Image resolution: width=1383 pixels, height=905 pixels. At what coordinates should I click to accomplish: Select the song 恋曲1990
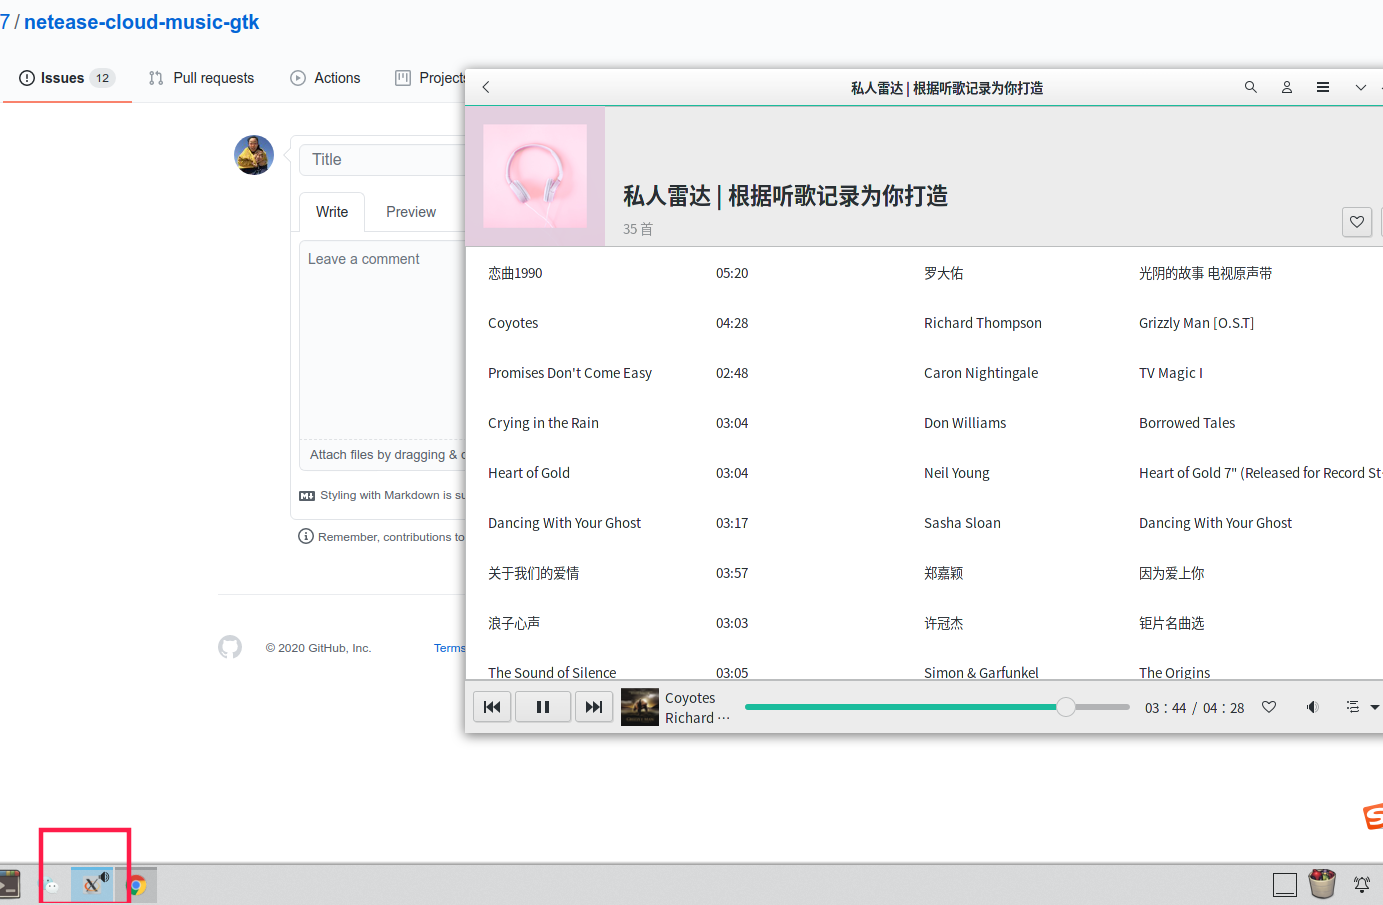pyautogui.click(x=515, y=273)
